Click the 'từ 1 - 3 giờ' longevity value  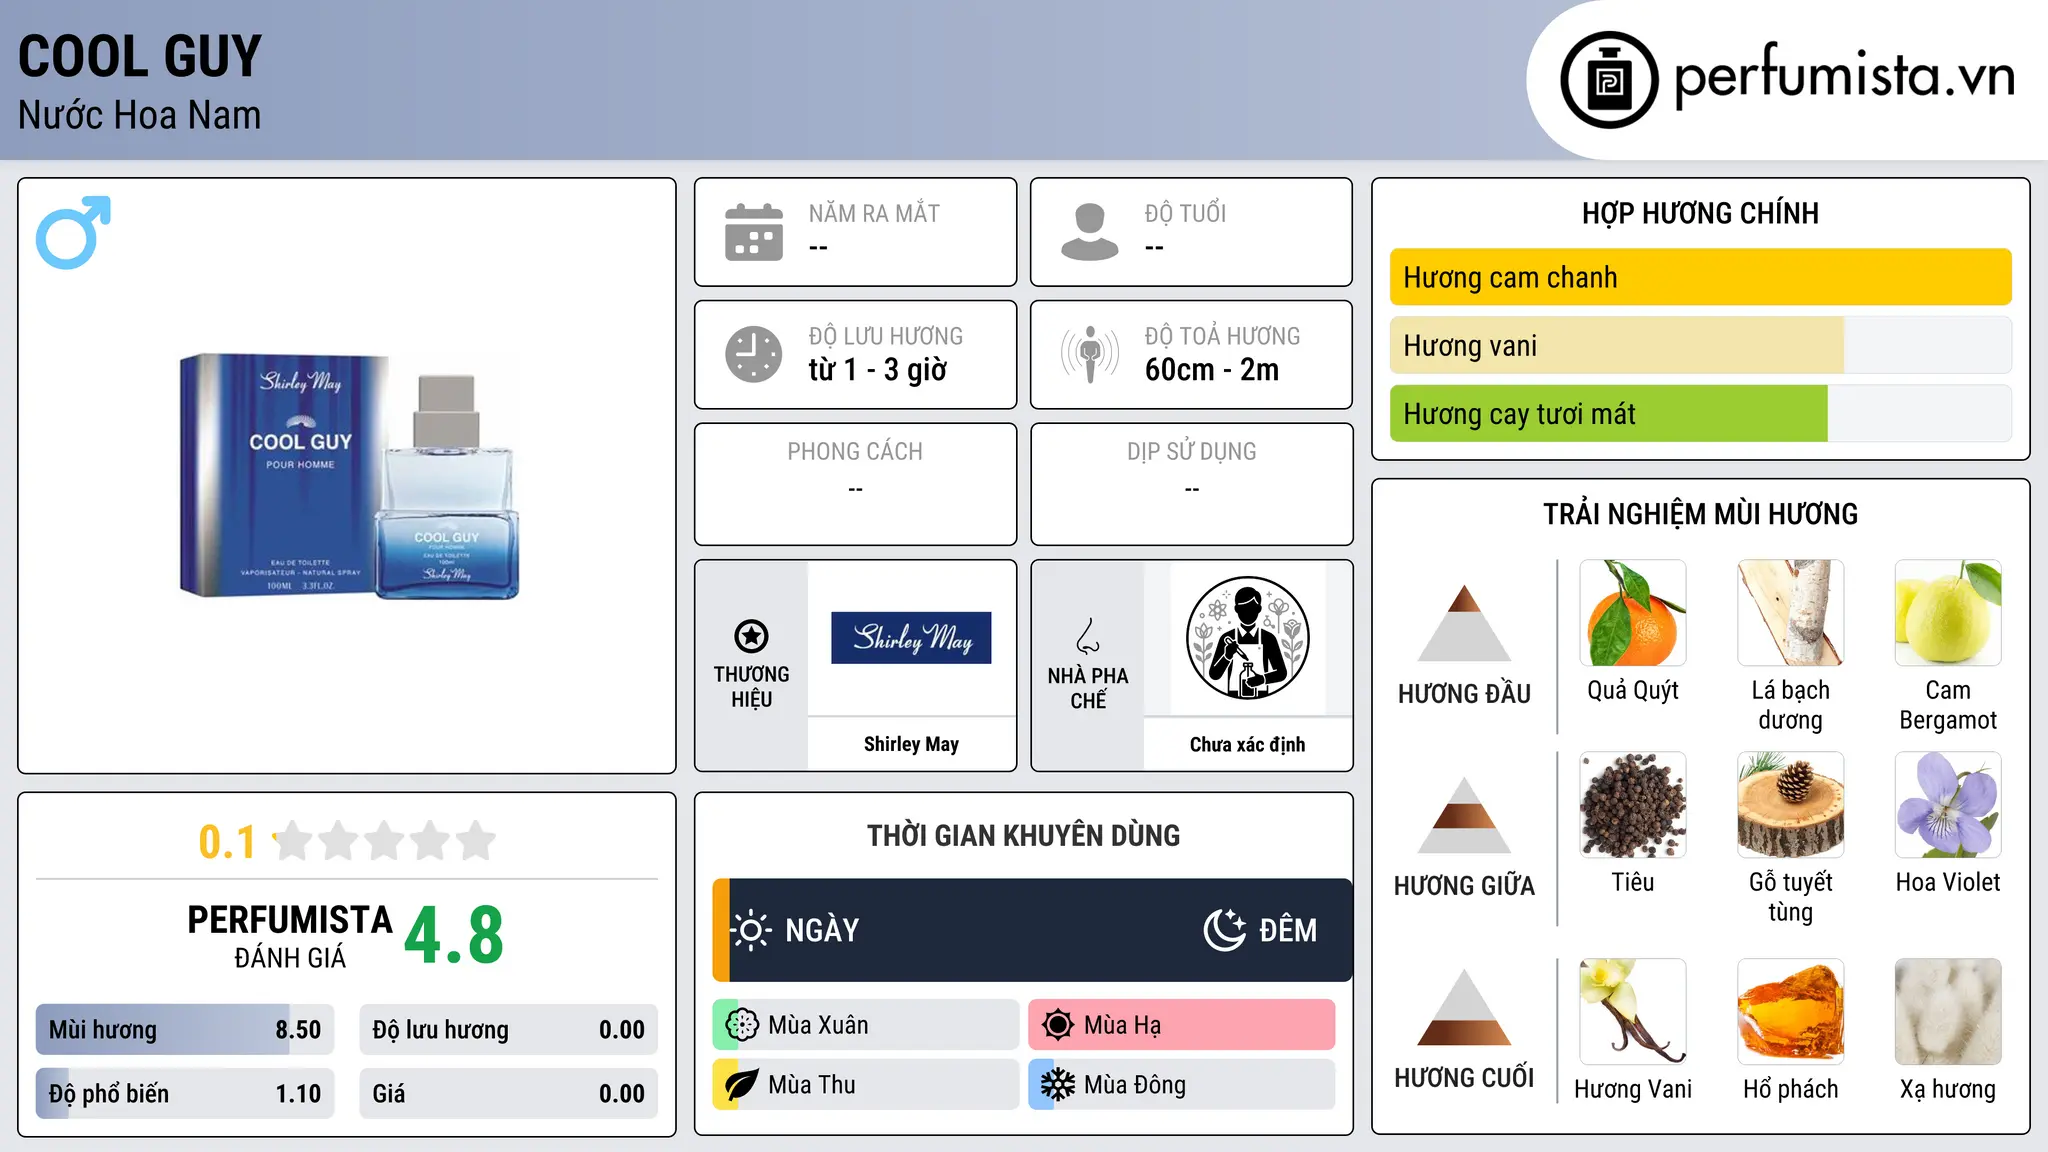(x=877, y=369)
